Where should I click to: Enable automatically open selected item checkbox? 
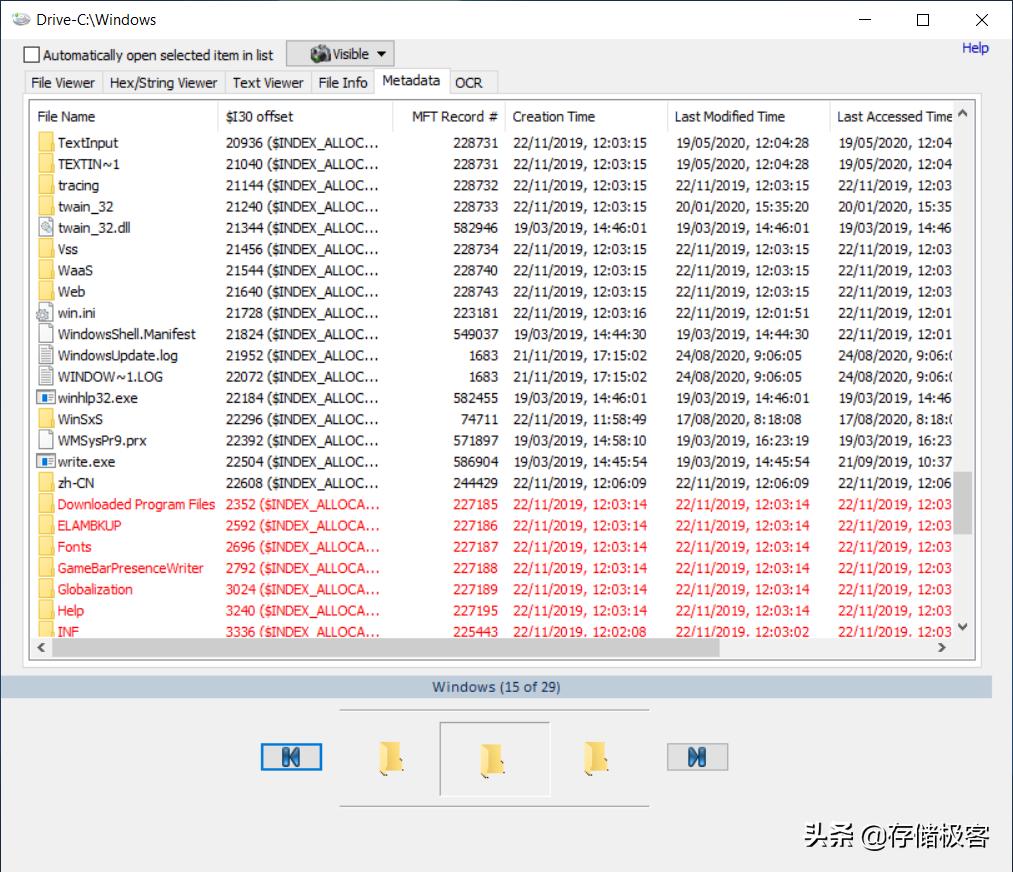32,55
